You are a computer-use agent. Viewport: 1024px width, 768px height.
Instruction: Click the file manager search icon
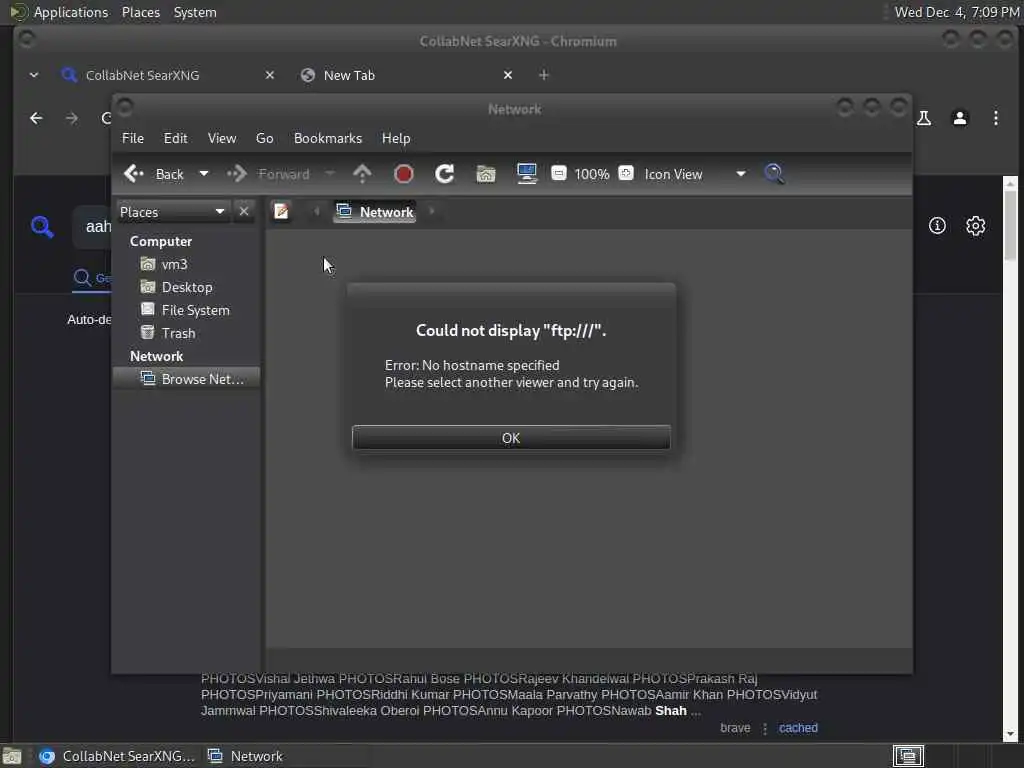pos(774,174)
